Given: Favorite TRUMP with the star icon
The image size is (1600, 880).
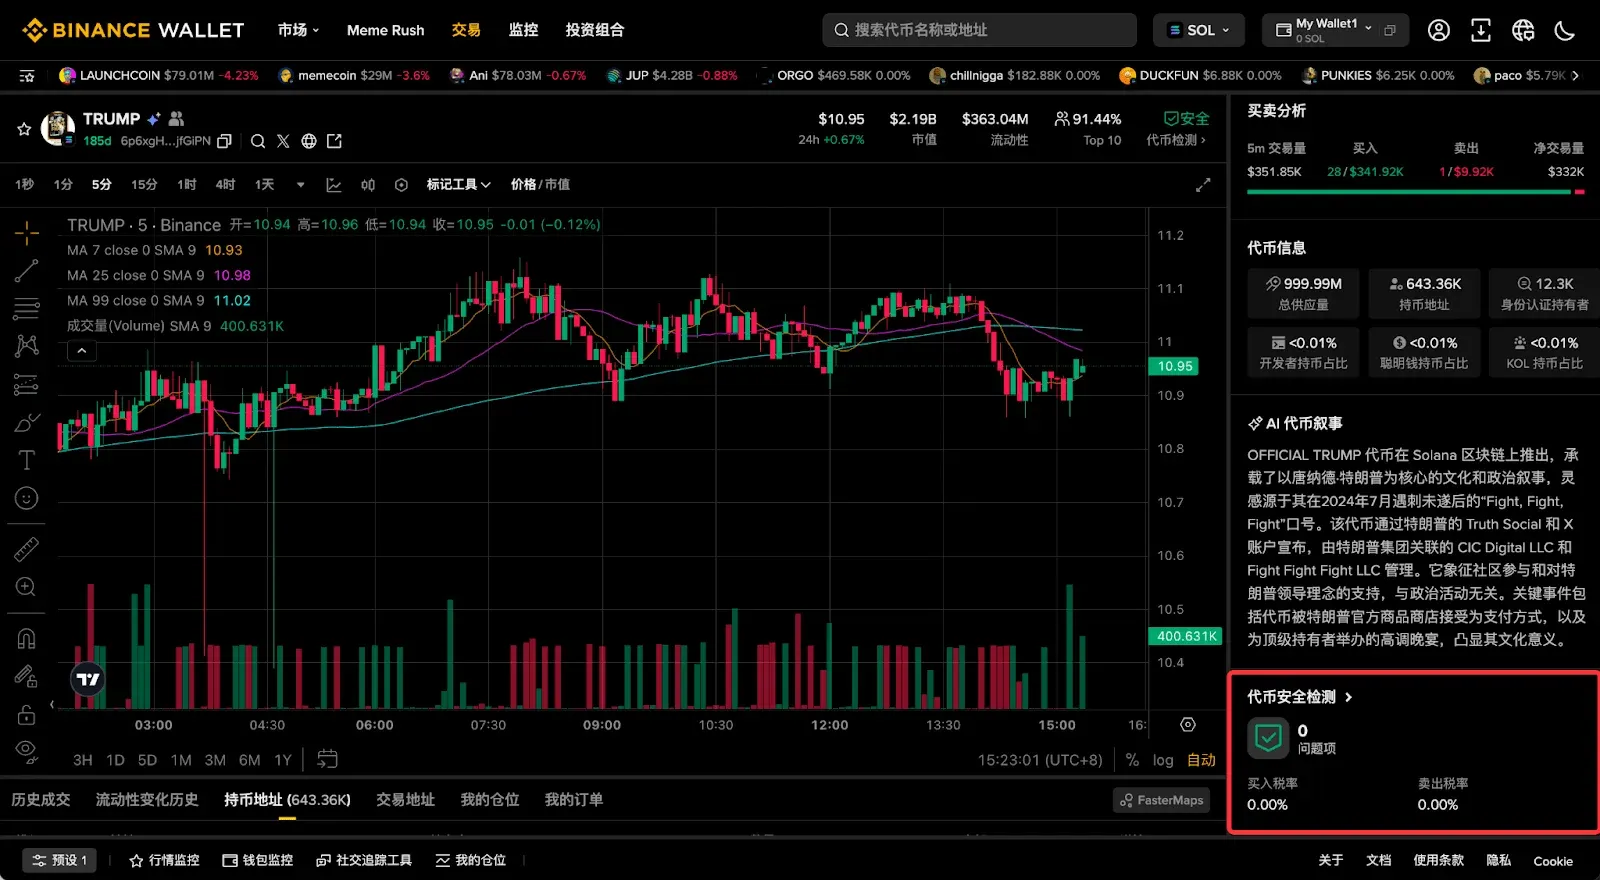Looking at the screenshot, I should click(24, 129).
